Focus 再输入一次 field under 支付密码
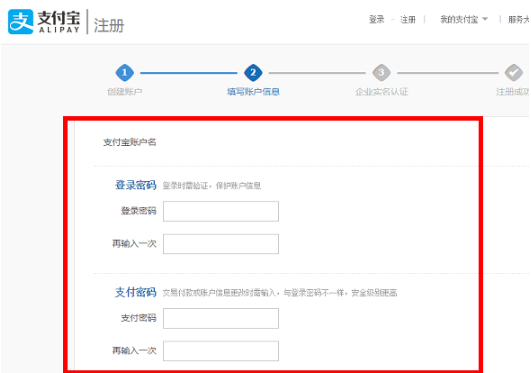The image size is (531, 373). (221, 351)
